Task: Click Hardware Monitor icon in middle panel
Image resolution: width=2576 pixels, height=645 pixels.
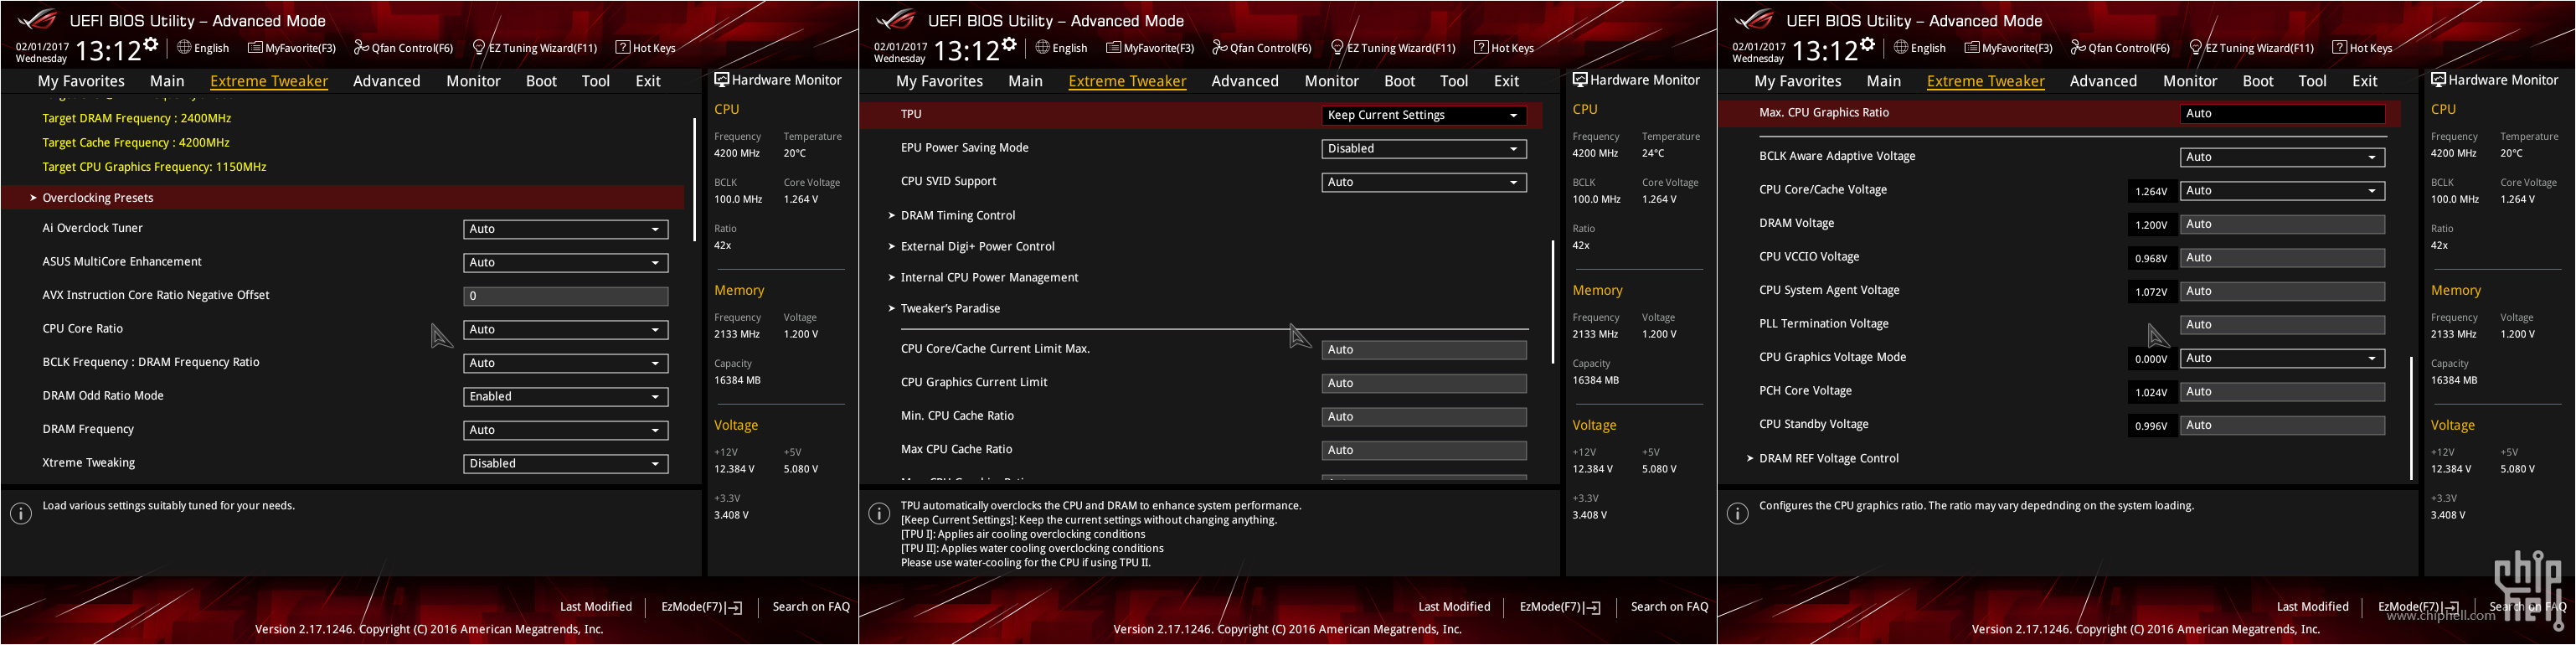Action: pos(1579,79)
